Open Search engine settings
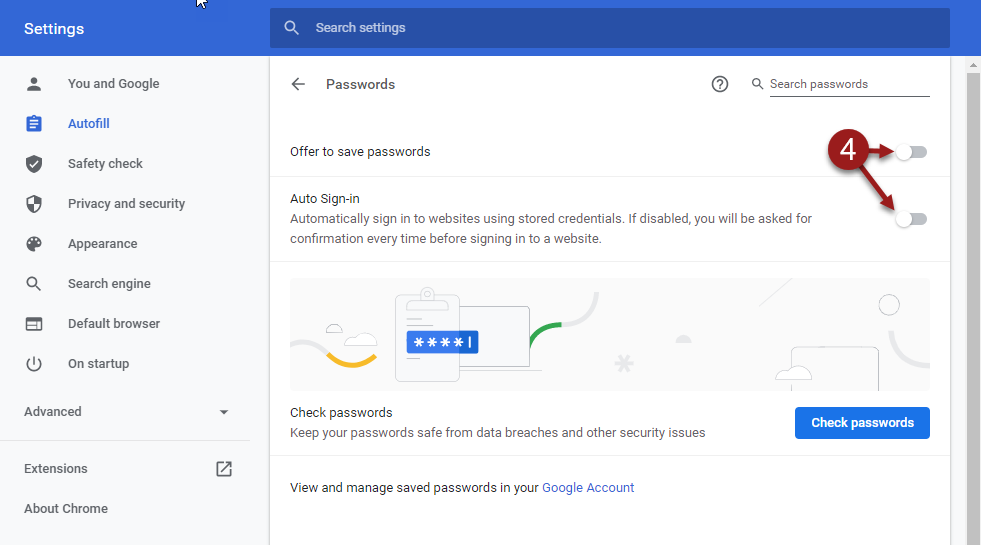The image size is (981, 545). 109,283
